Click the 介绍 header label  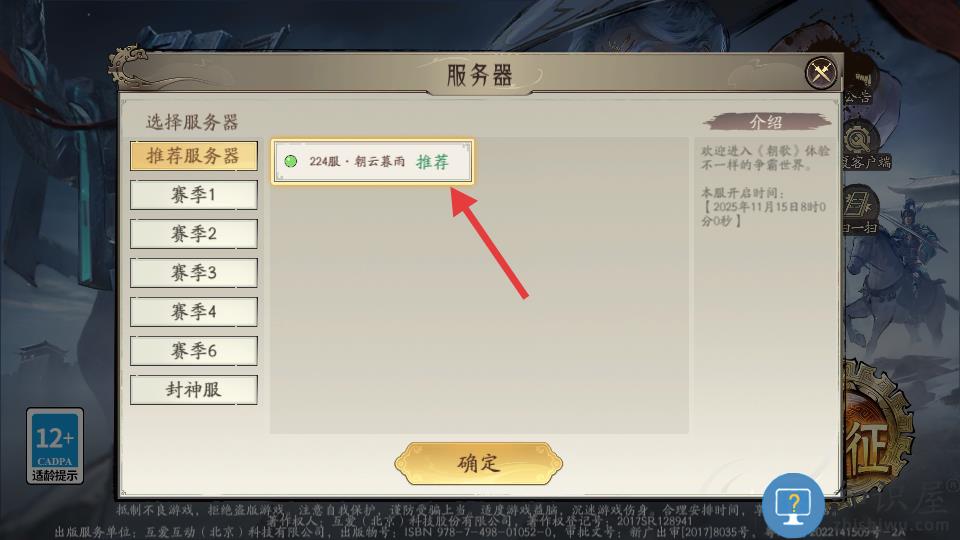point(766,122)
